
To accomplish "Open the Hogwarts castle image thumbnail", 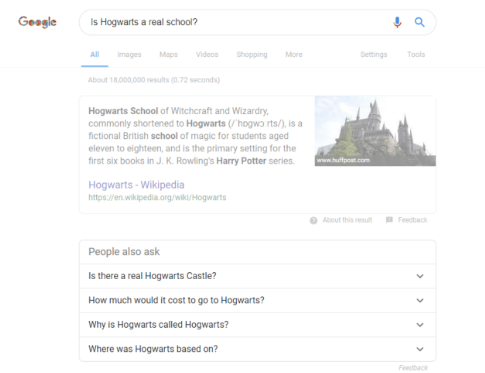I will pos(375,131).
